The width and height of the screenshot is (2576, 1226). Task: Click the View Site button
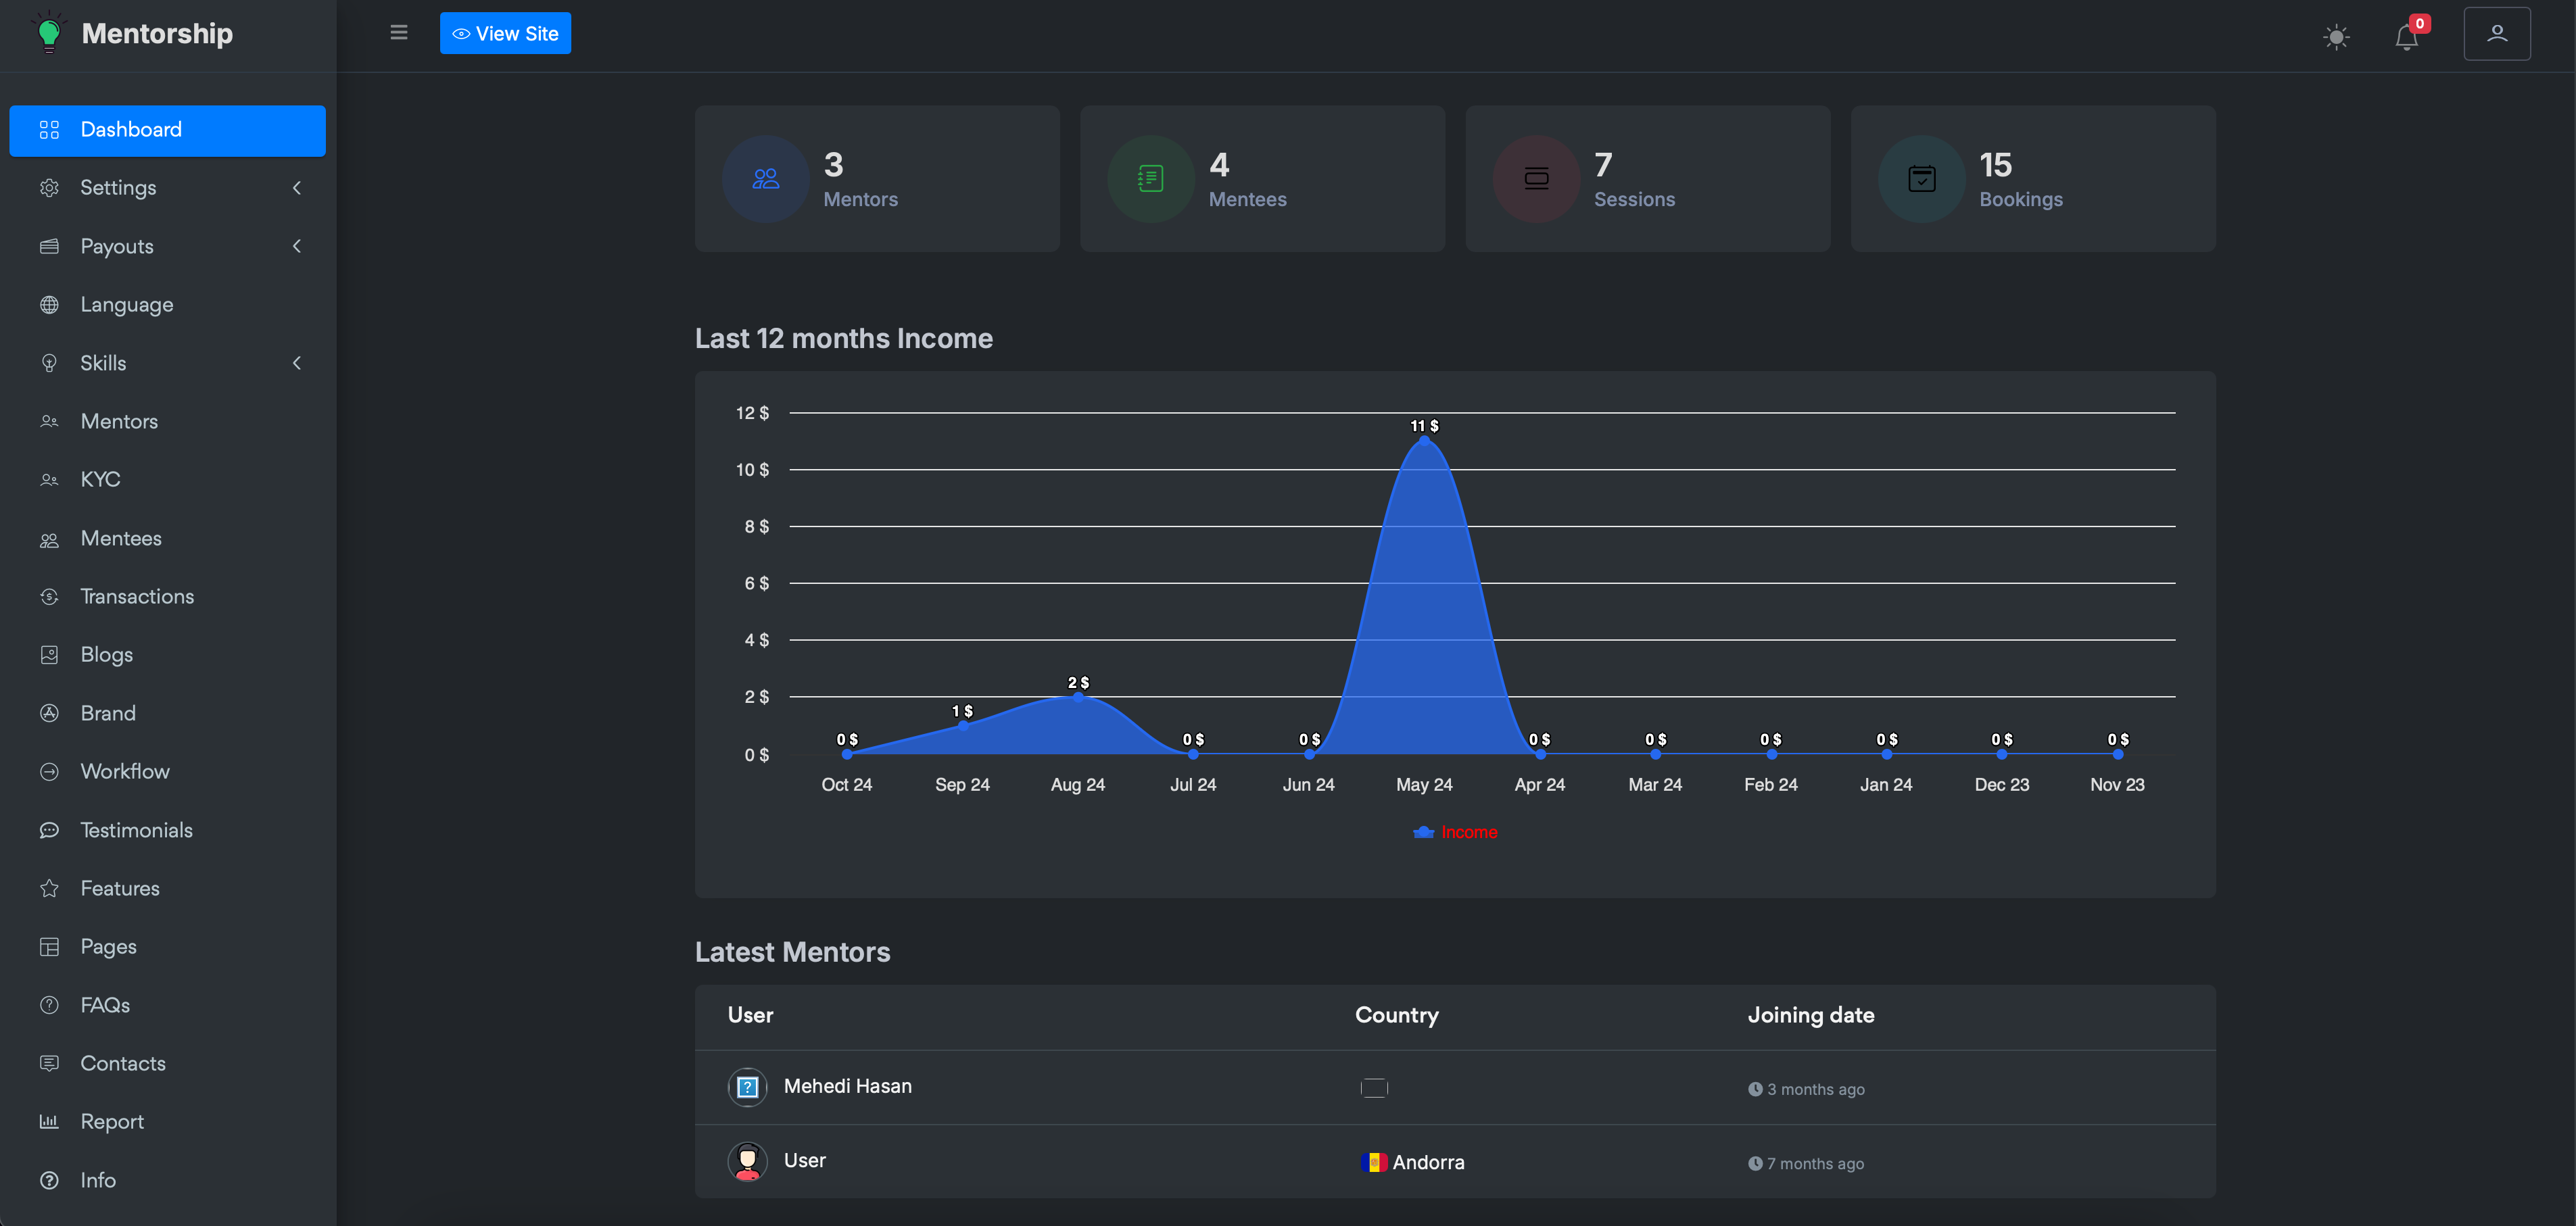pos(505,33)
